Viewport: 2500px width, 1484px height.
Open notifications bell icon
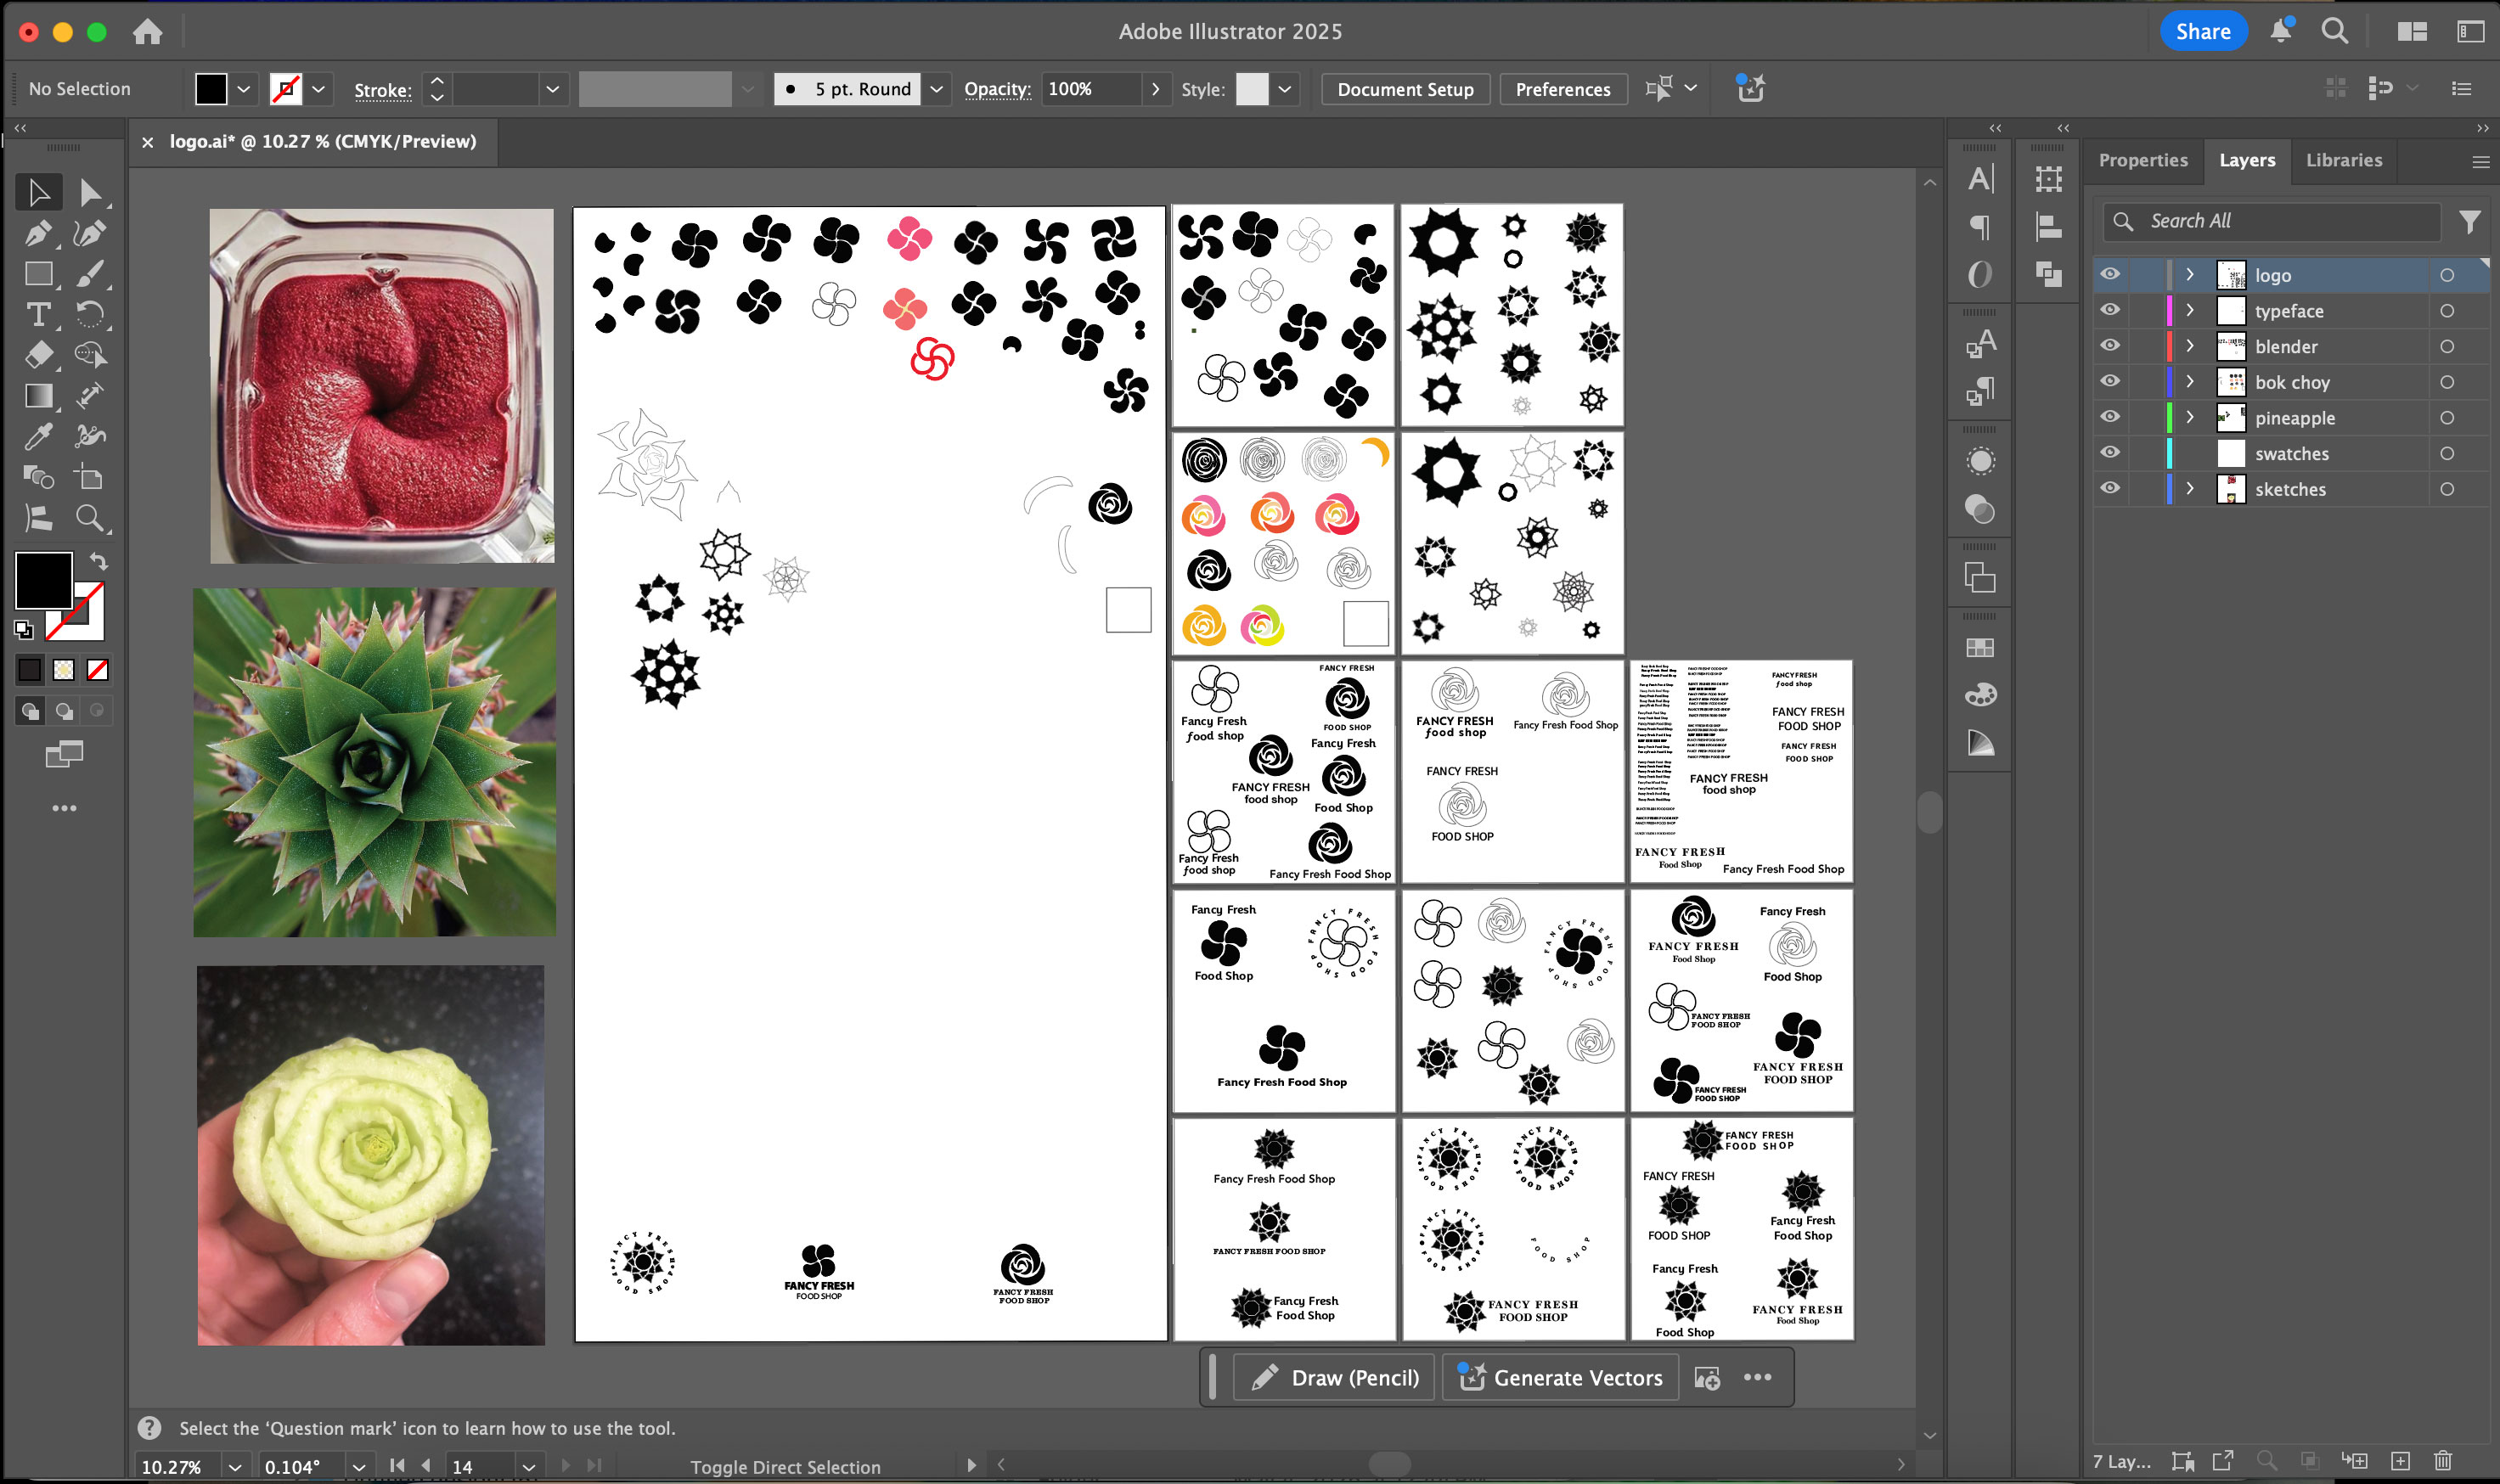(x=2281, y=31)
